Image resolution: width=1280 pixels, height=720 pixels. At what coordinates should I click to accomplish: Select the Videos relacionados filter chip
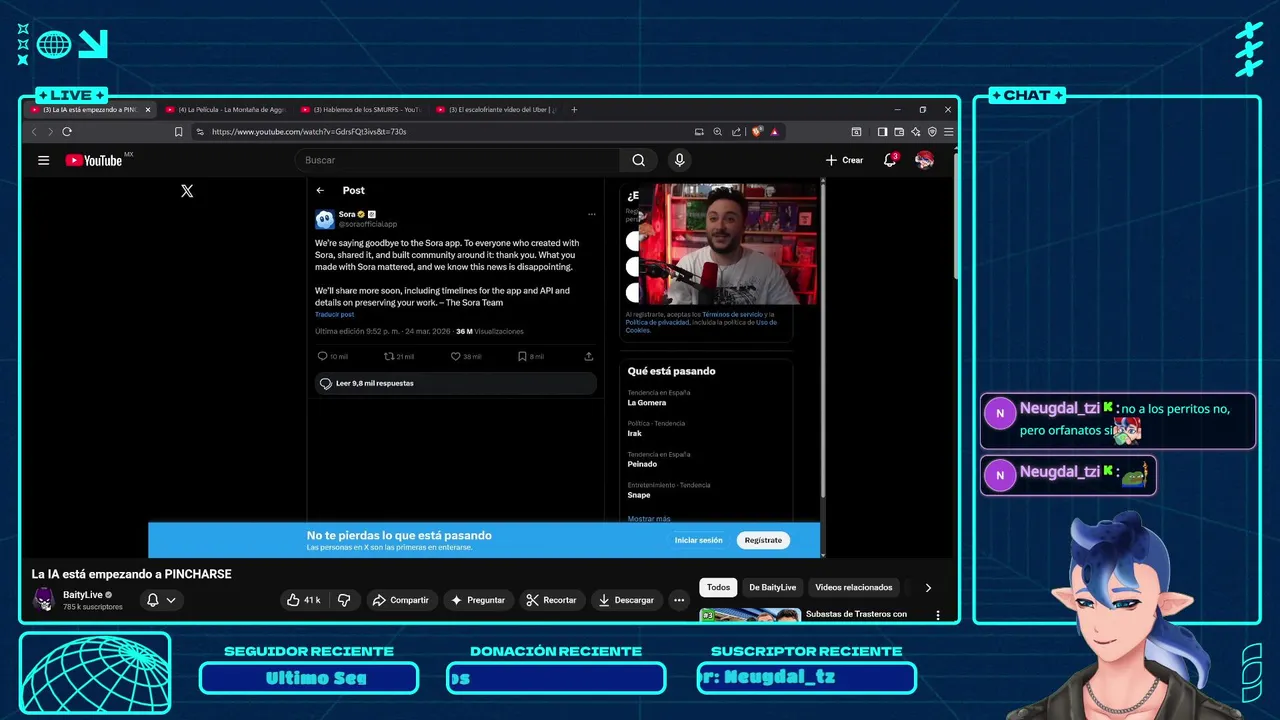[x=853, y=588]
